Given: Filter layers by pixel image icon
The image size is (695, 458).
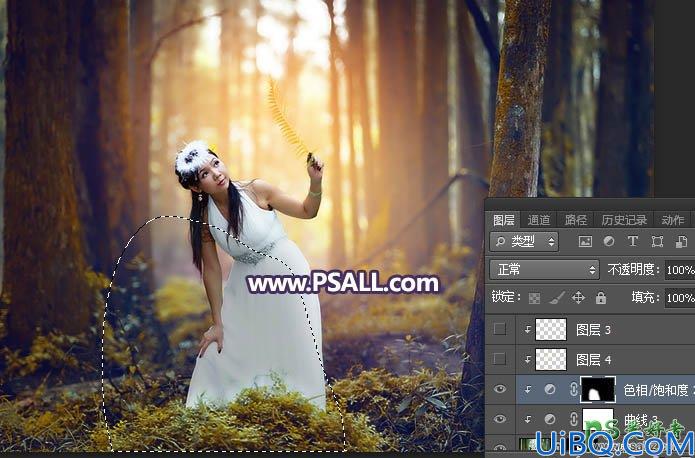Looking at the screenshot, I should coord(585,241).
